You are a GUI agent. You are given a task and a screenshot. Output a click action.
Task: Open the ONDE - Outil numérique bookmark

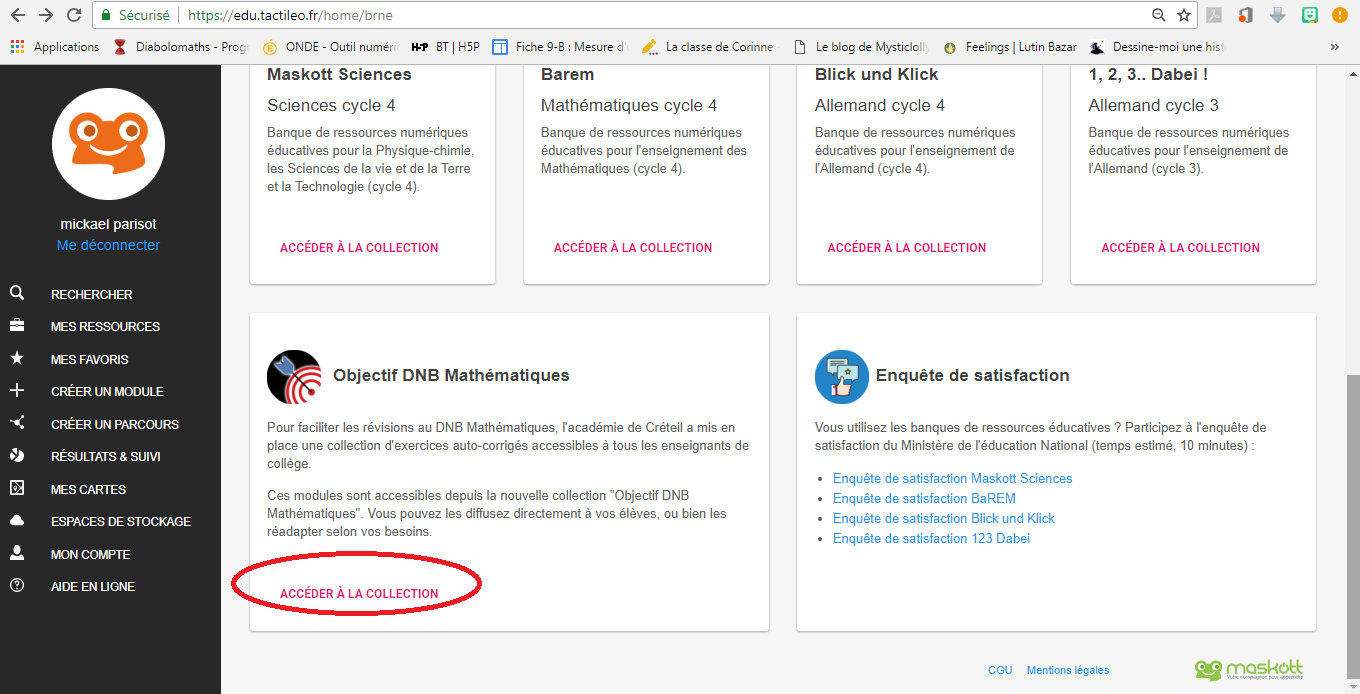click(x=330, y=47)
